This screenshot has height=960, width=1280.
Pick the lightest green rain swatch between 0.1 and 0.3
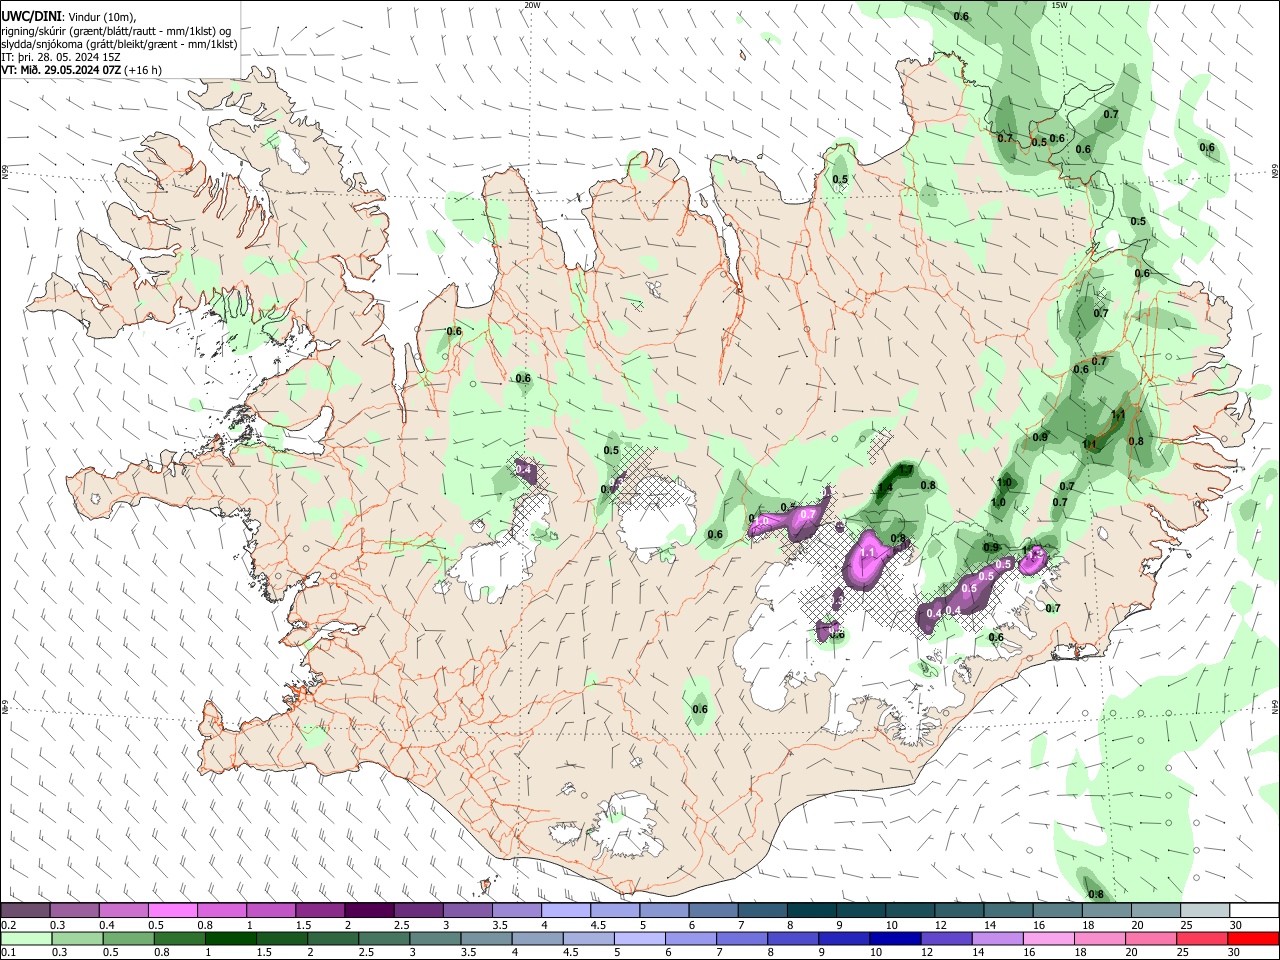(26, 938)
